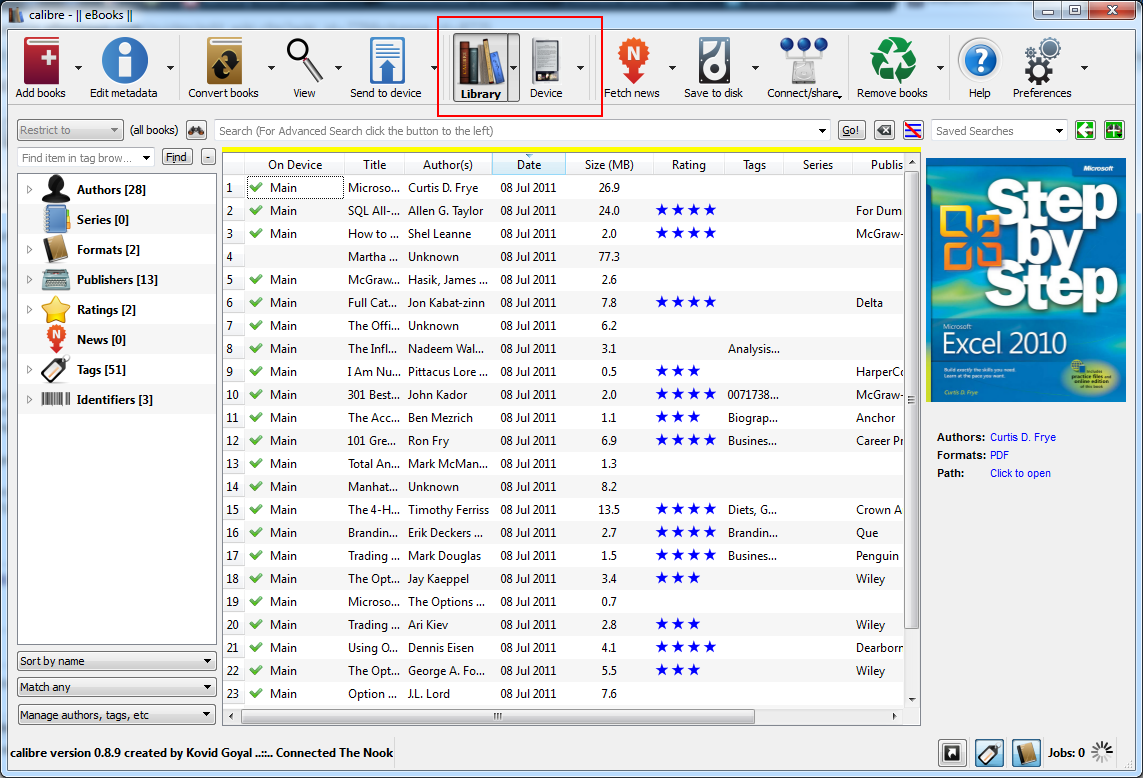Toggle the cover browser icon in status bar
The width and height of the screenshot is (1143, 778).
coord(952,753)
